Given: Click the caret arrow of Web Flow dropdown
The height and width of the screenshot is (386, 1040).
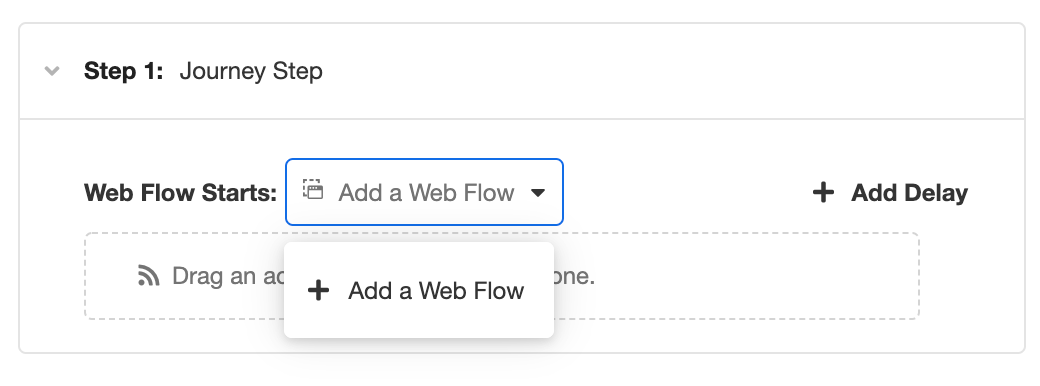Looking at the screenshot, I should (538, 193).
